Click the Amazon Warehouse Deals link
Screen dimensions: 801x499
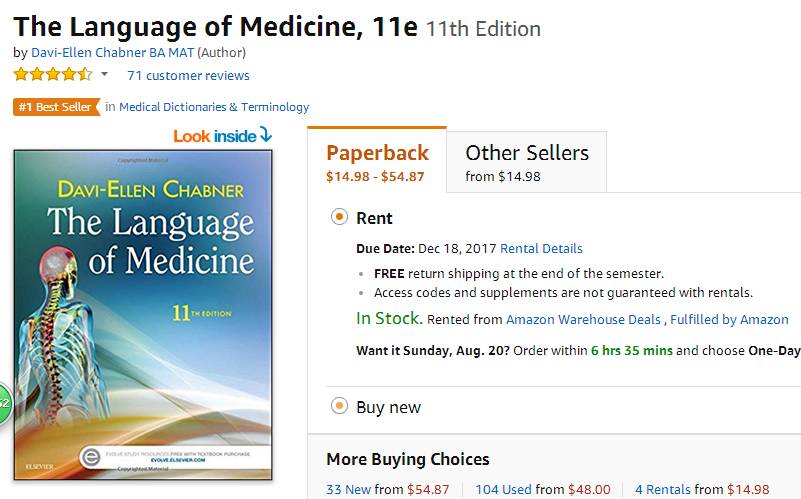pyautogui.click(x=583, y=320)
